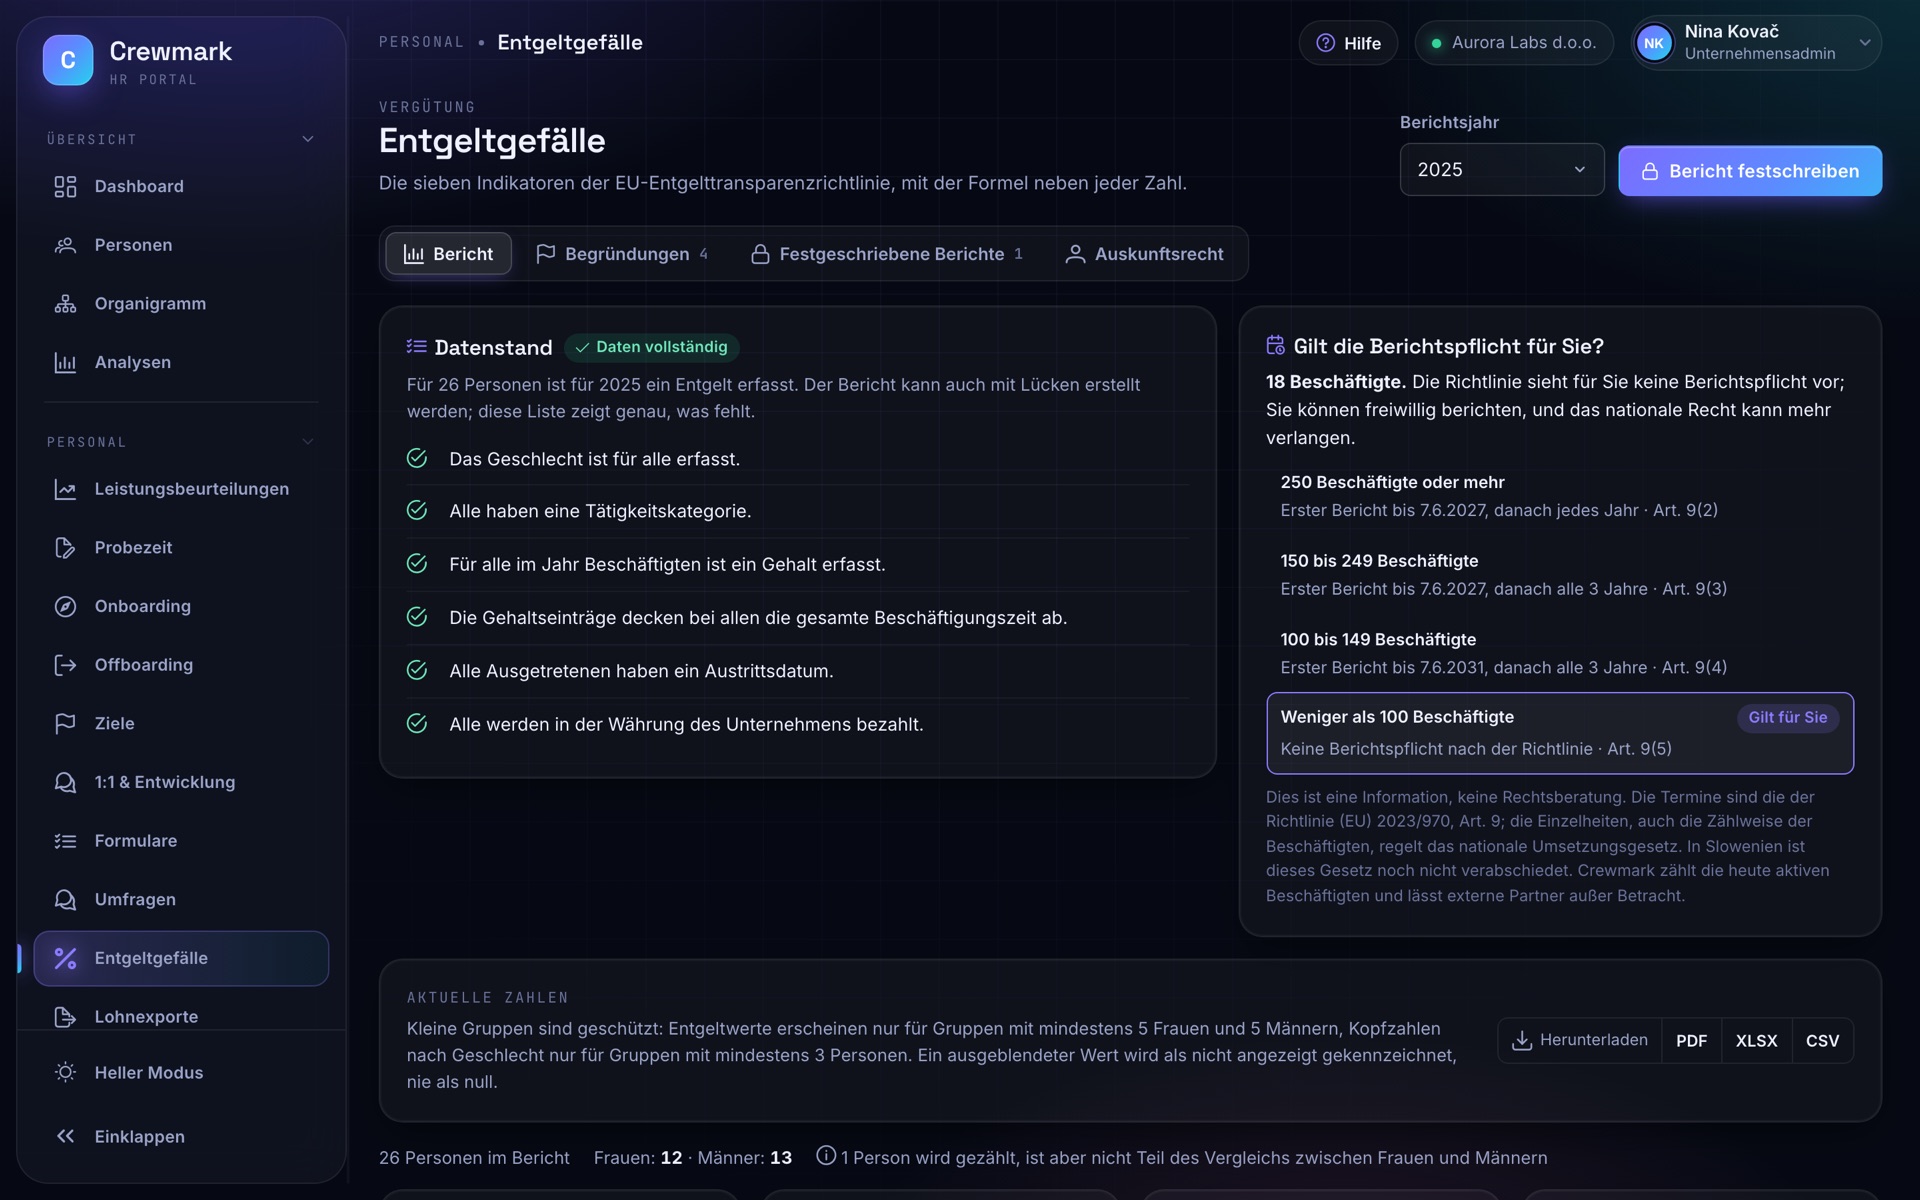The width and height of the screenshot is (1920, 1200).
Task: Collapse the sidebar with Einklappen
Action: tap(181, 1137)
